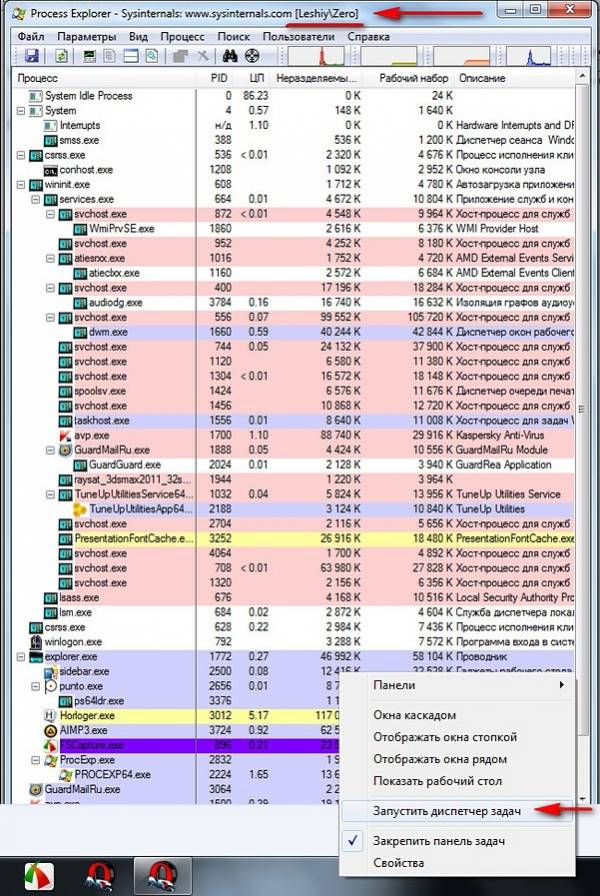Select the FSCapture.exe process row
This screenshot has width=600, height=896.
tap(100, 746)
